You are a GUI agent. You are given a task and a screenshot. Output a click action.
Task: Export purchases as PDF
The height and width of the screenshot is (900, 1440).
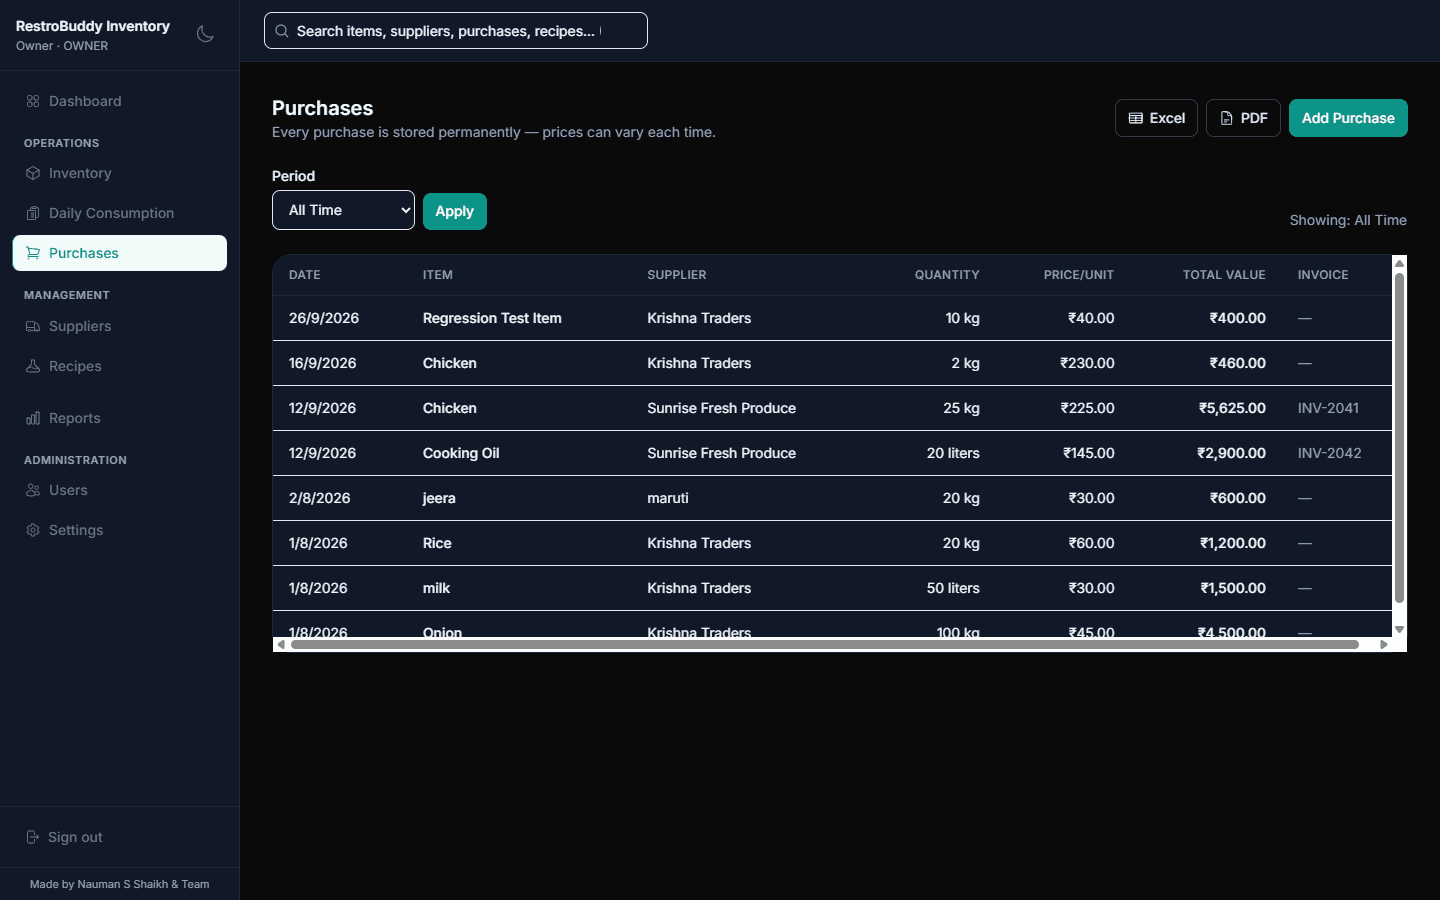pos(1243,118)
